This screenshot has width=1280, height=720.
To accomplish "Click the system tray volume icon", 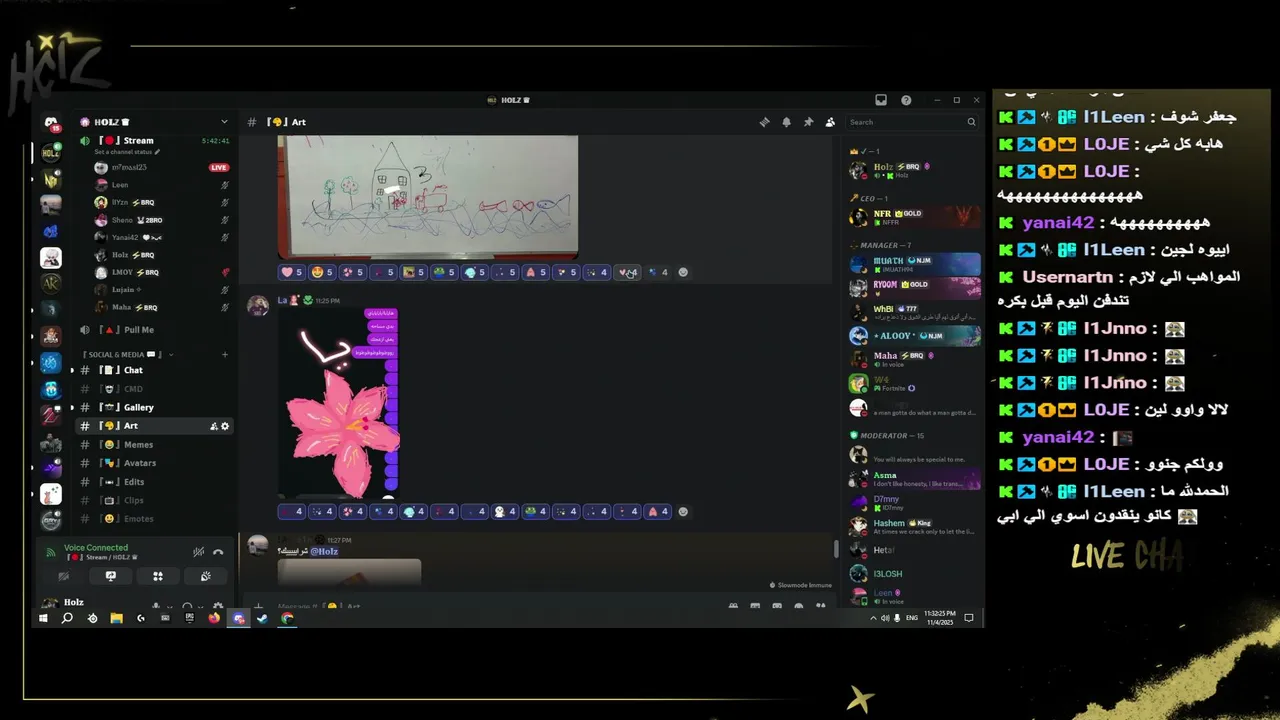I will click(x=884, y=618).
